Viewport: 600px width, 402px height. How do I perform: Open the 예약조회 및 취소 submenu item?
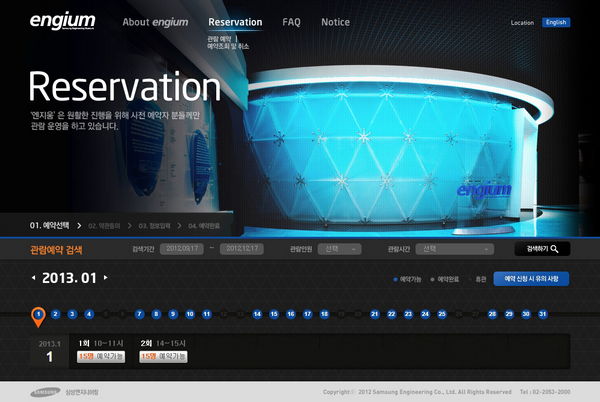click(x=228, y=46)
